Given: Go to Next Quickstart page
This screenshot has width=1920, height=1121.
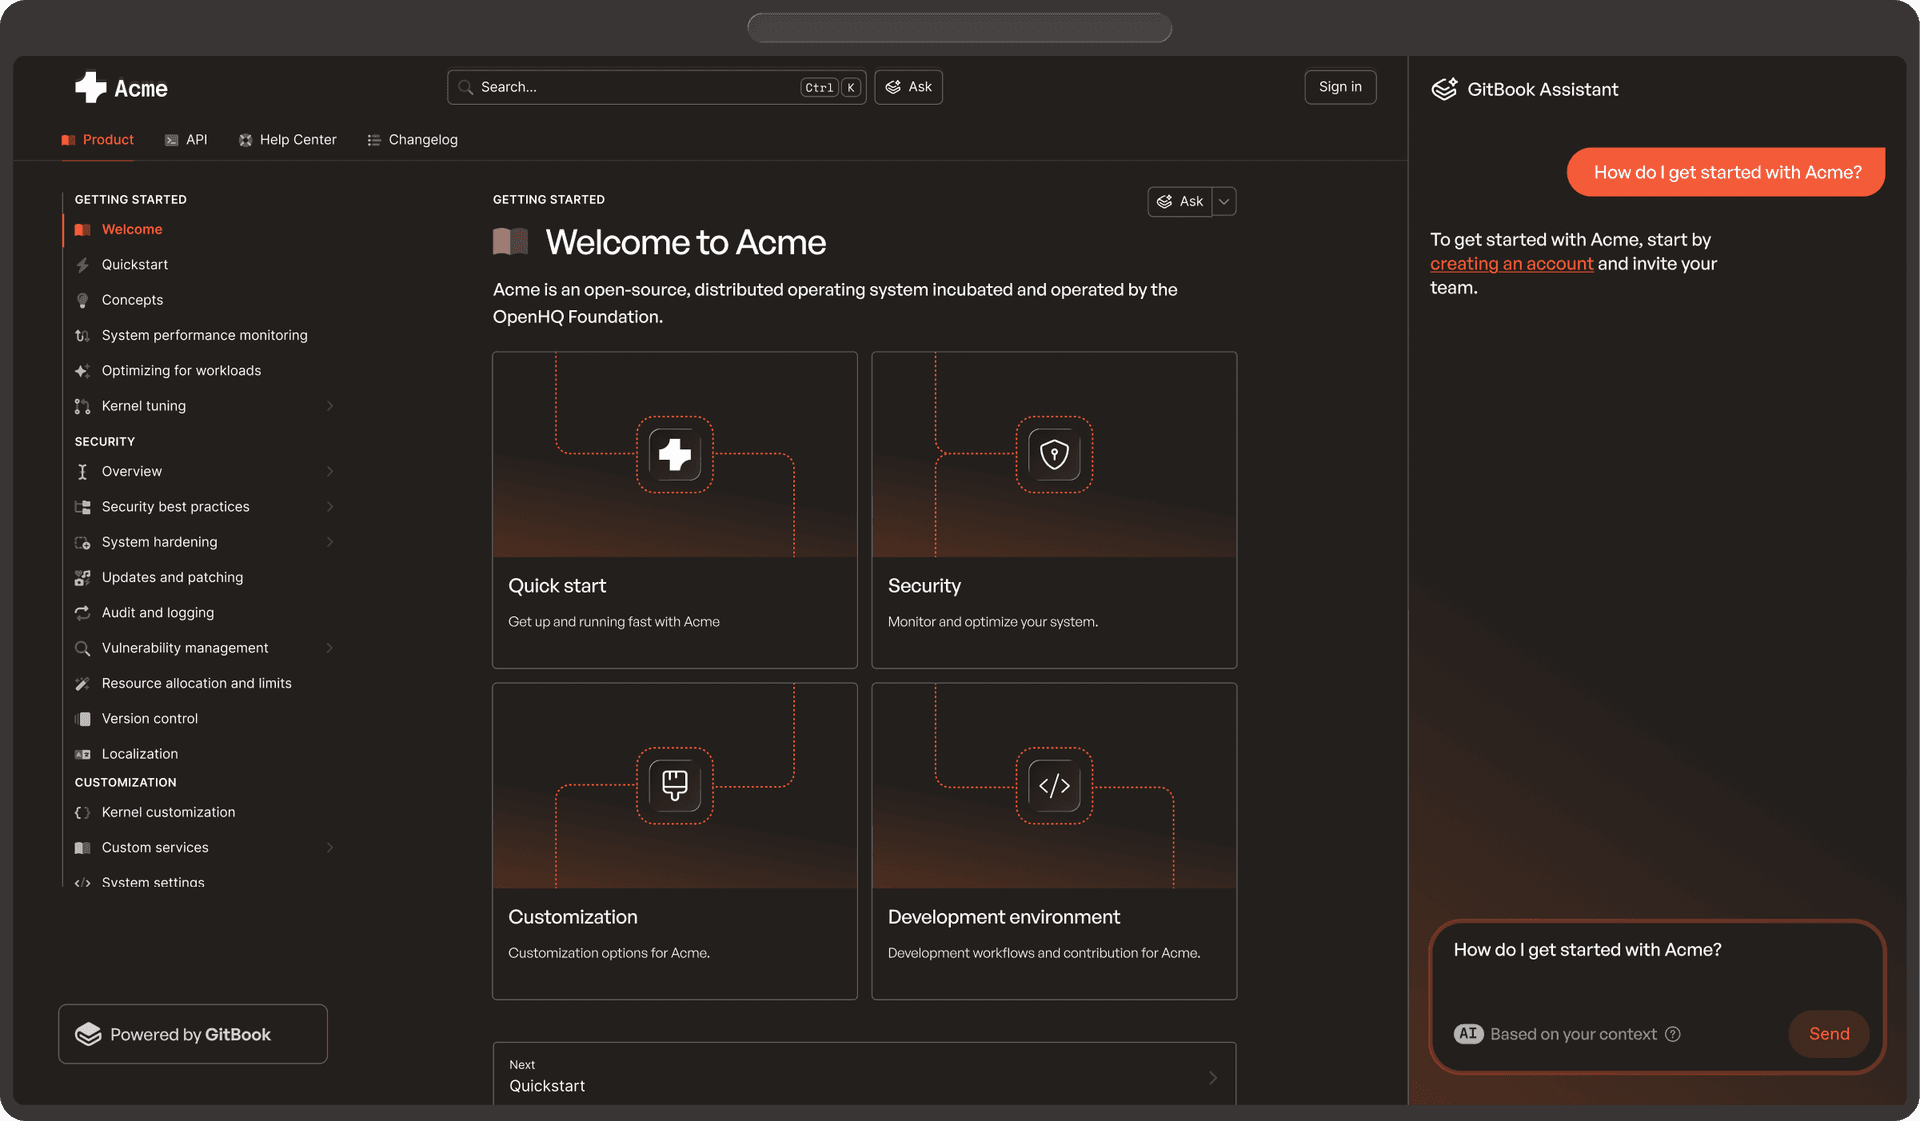Looking at the screenshot, I should (x=864, y=1075).
